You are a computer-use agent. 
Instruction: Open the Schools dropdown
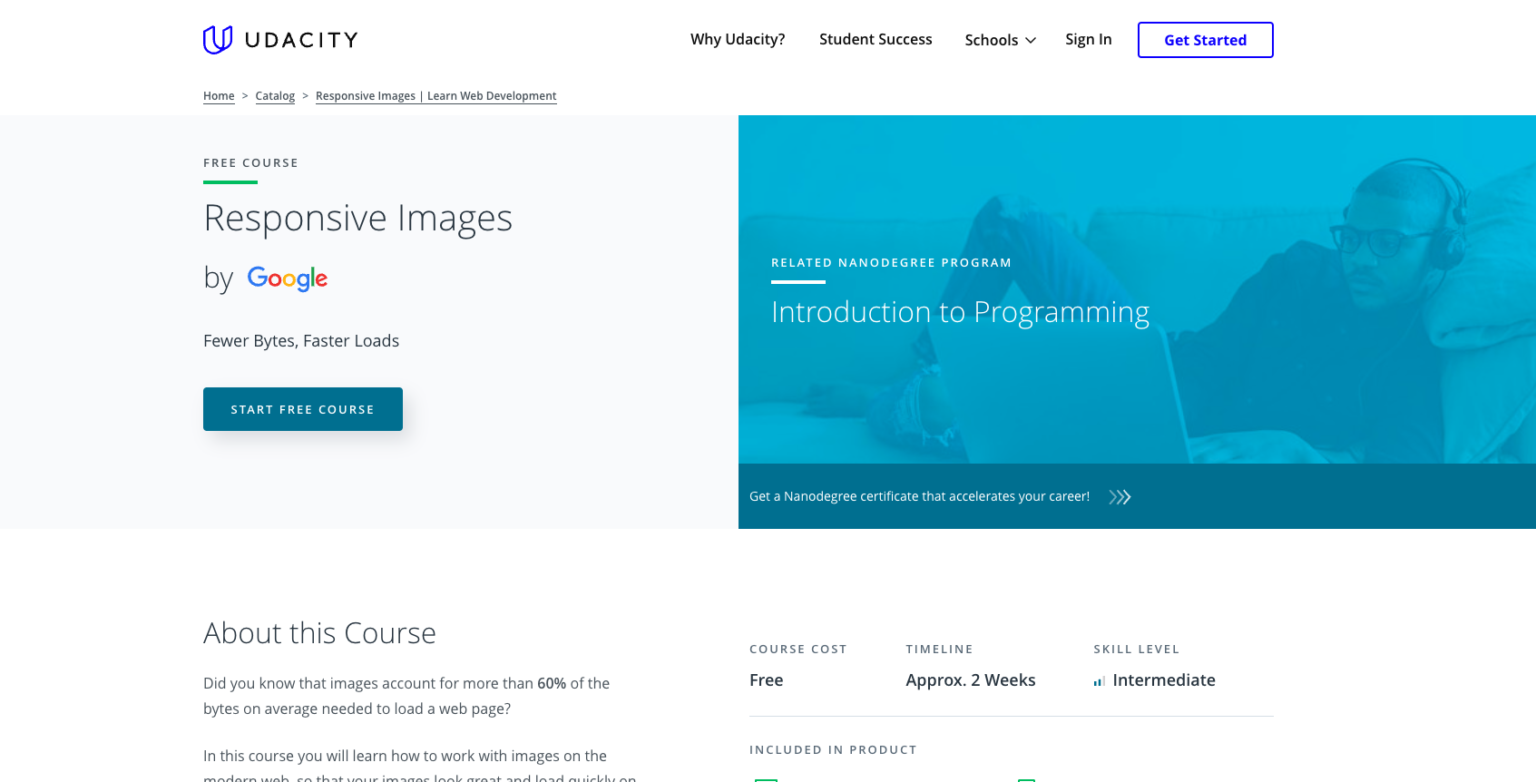[993, 40]
